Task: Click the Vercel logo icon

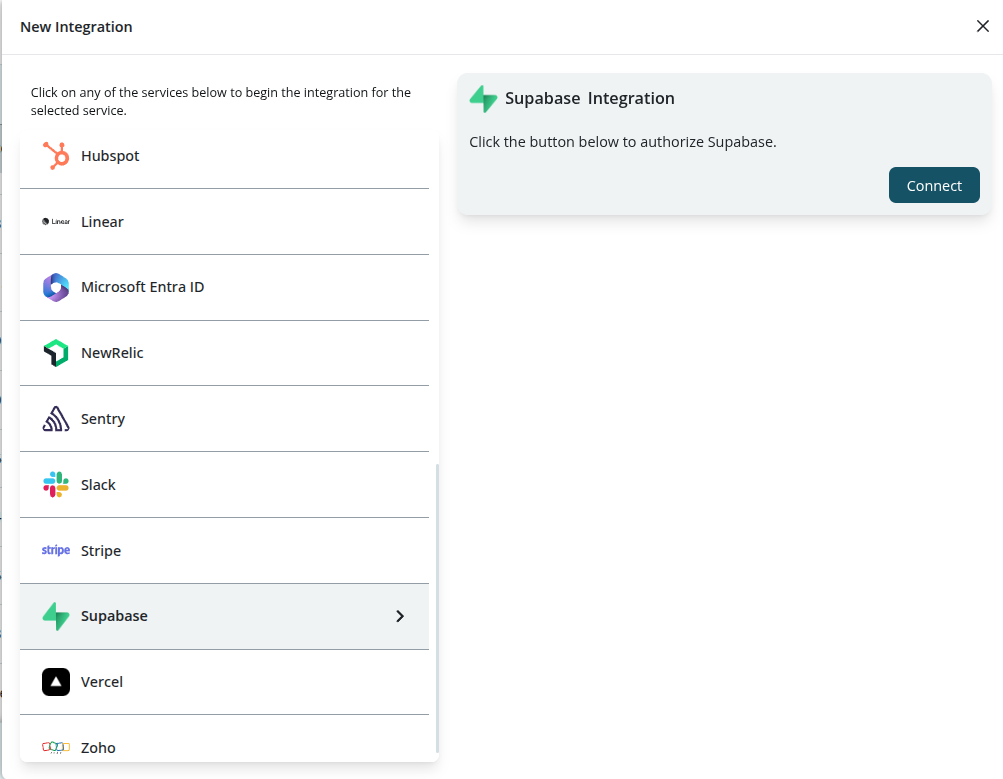Action: point(56,682)
